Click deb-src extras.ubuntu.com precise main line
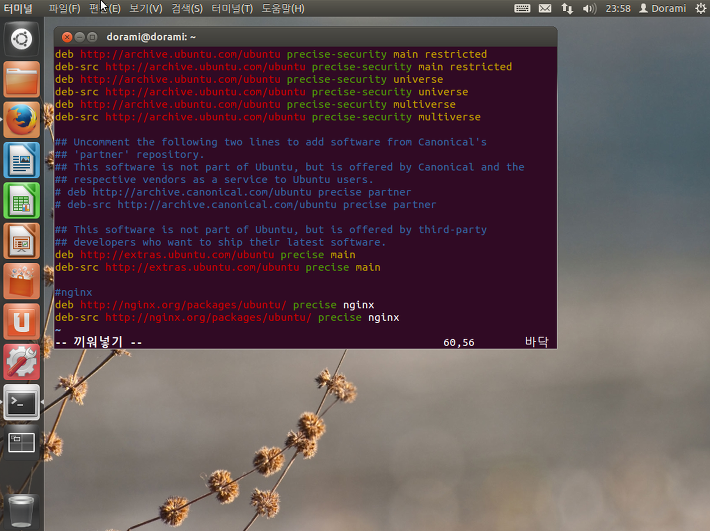The height and width of the screenshot is (531, 710). 217,268
